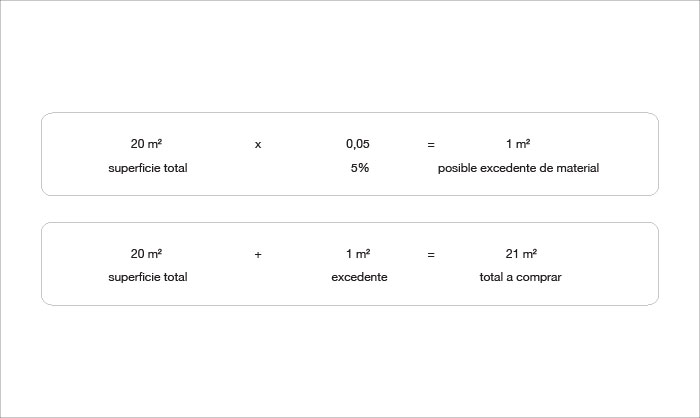Click the first 20 m² value
Viewport: 700px width, 418px height.
coord(146,144)
